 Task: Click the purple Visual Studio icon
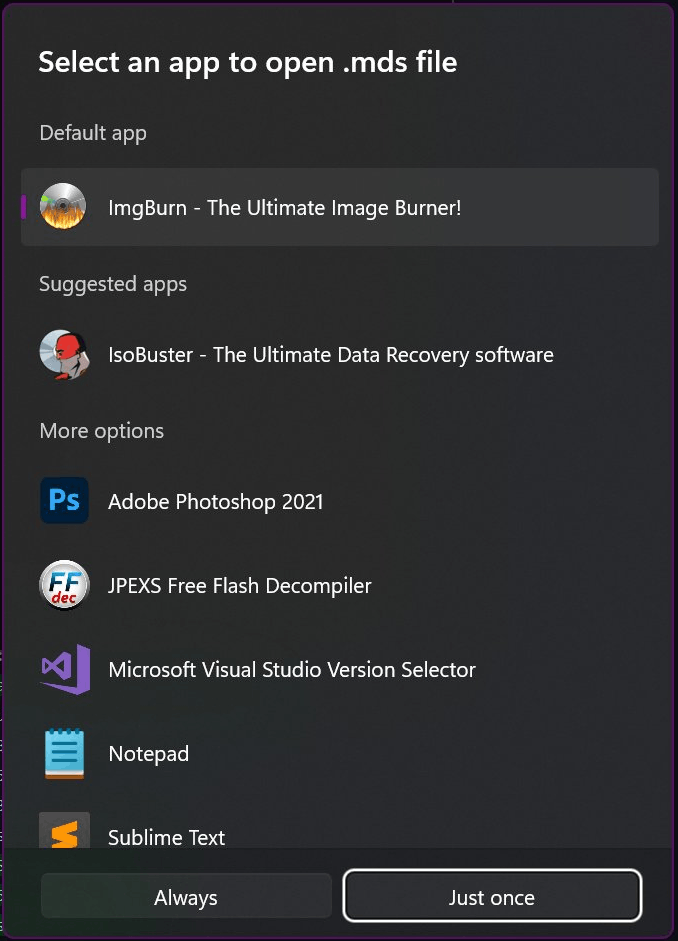coord(65,669)
